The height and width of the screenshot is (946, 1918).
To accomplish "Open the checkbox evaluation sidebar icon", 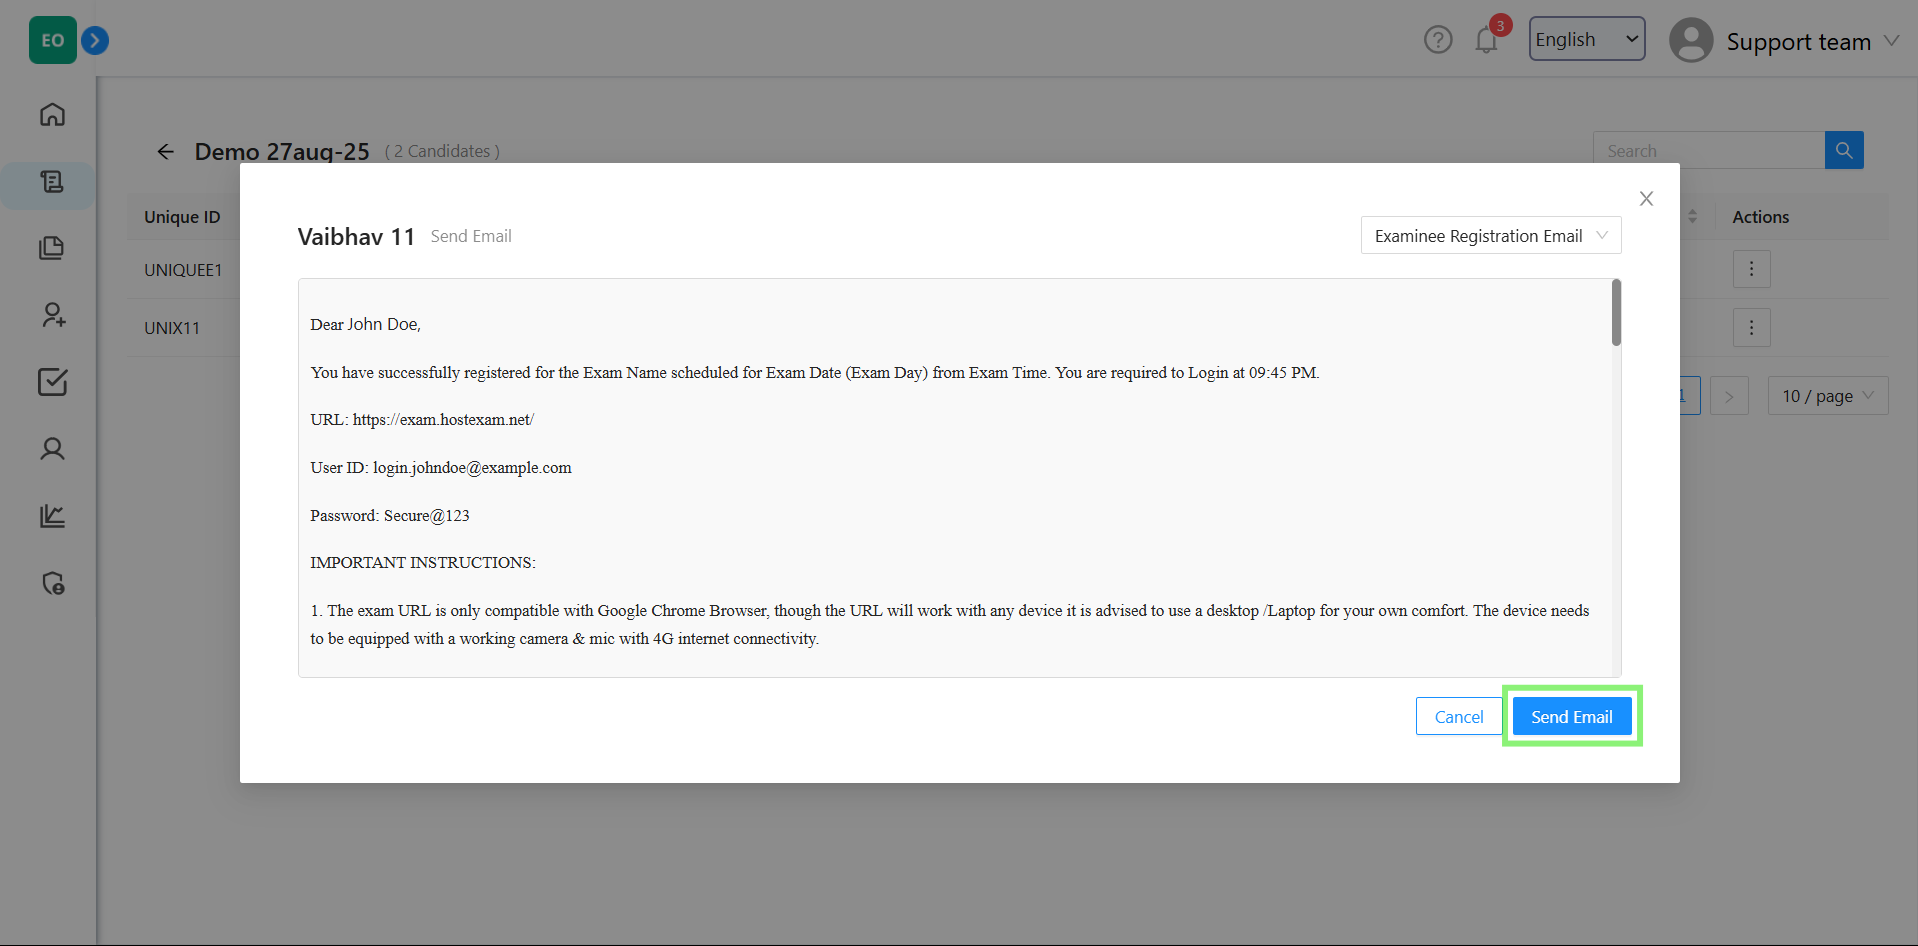I will click(52, 382).
